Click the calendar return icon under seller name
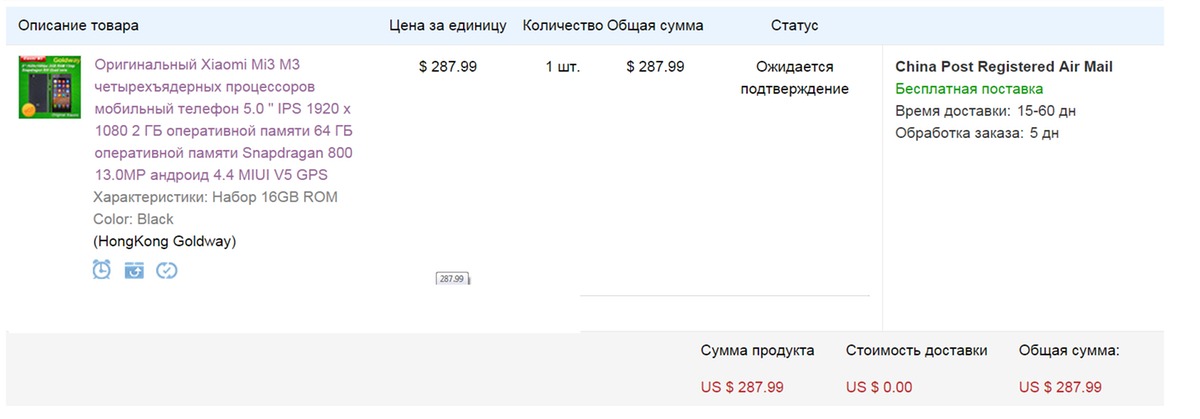This screenshot has width=1200, height=419. [134, 270]
